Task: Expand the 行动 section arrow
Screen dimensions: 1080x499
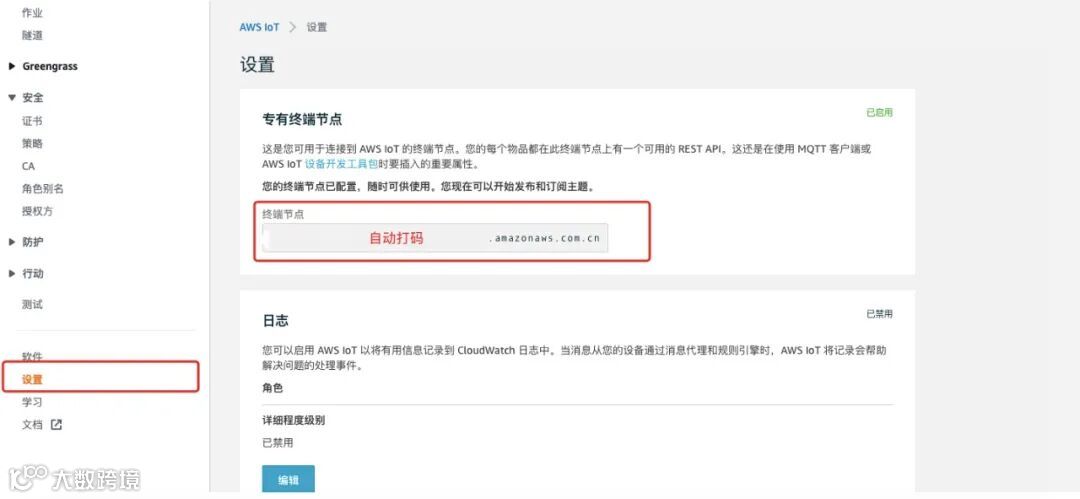Action: pyautogui.click(x=12, y=274)
